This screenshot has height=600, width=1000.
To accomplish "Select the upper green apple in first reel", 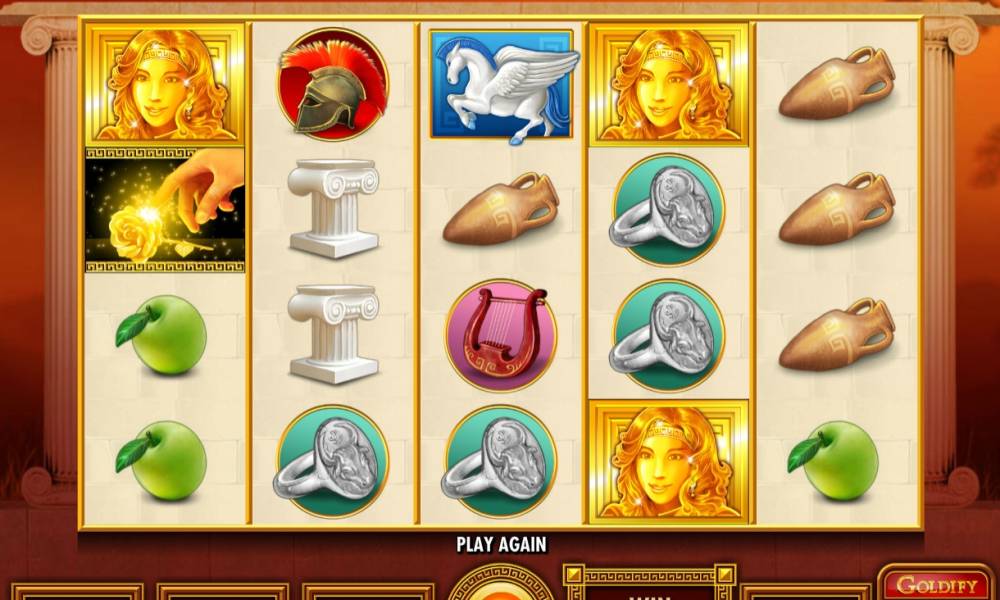I will pyautogui.click(x=161, y=335).
